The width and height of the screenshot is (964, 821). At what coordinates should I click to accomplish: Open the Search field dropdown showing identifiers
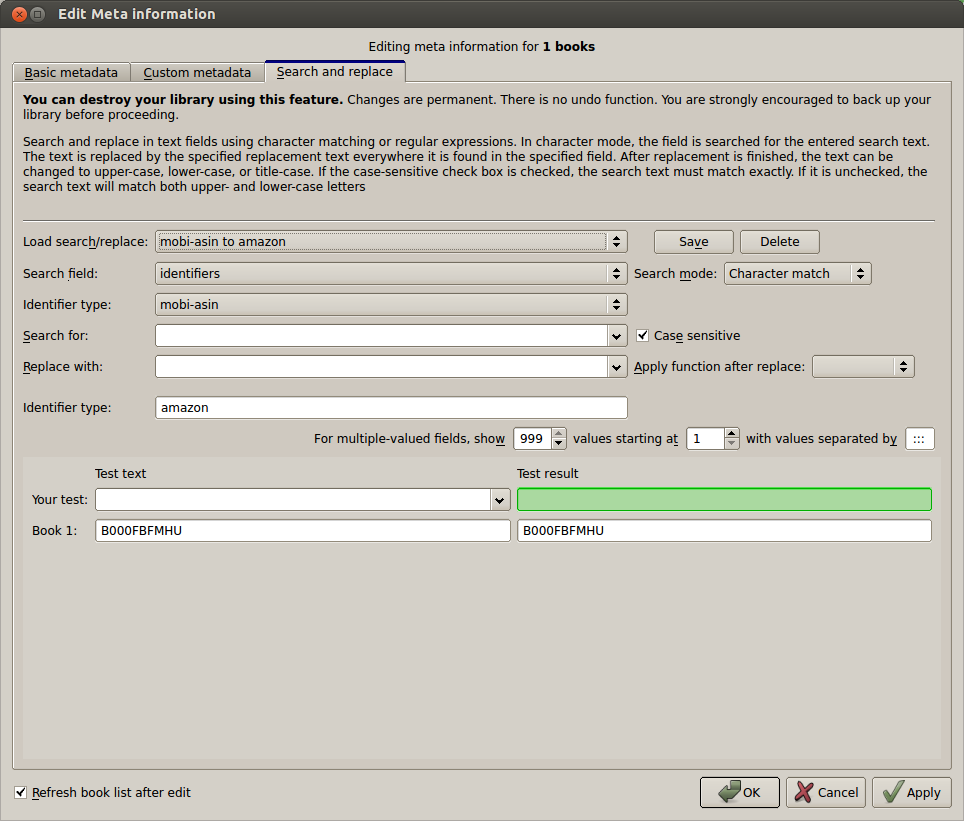point(391,274)
